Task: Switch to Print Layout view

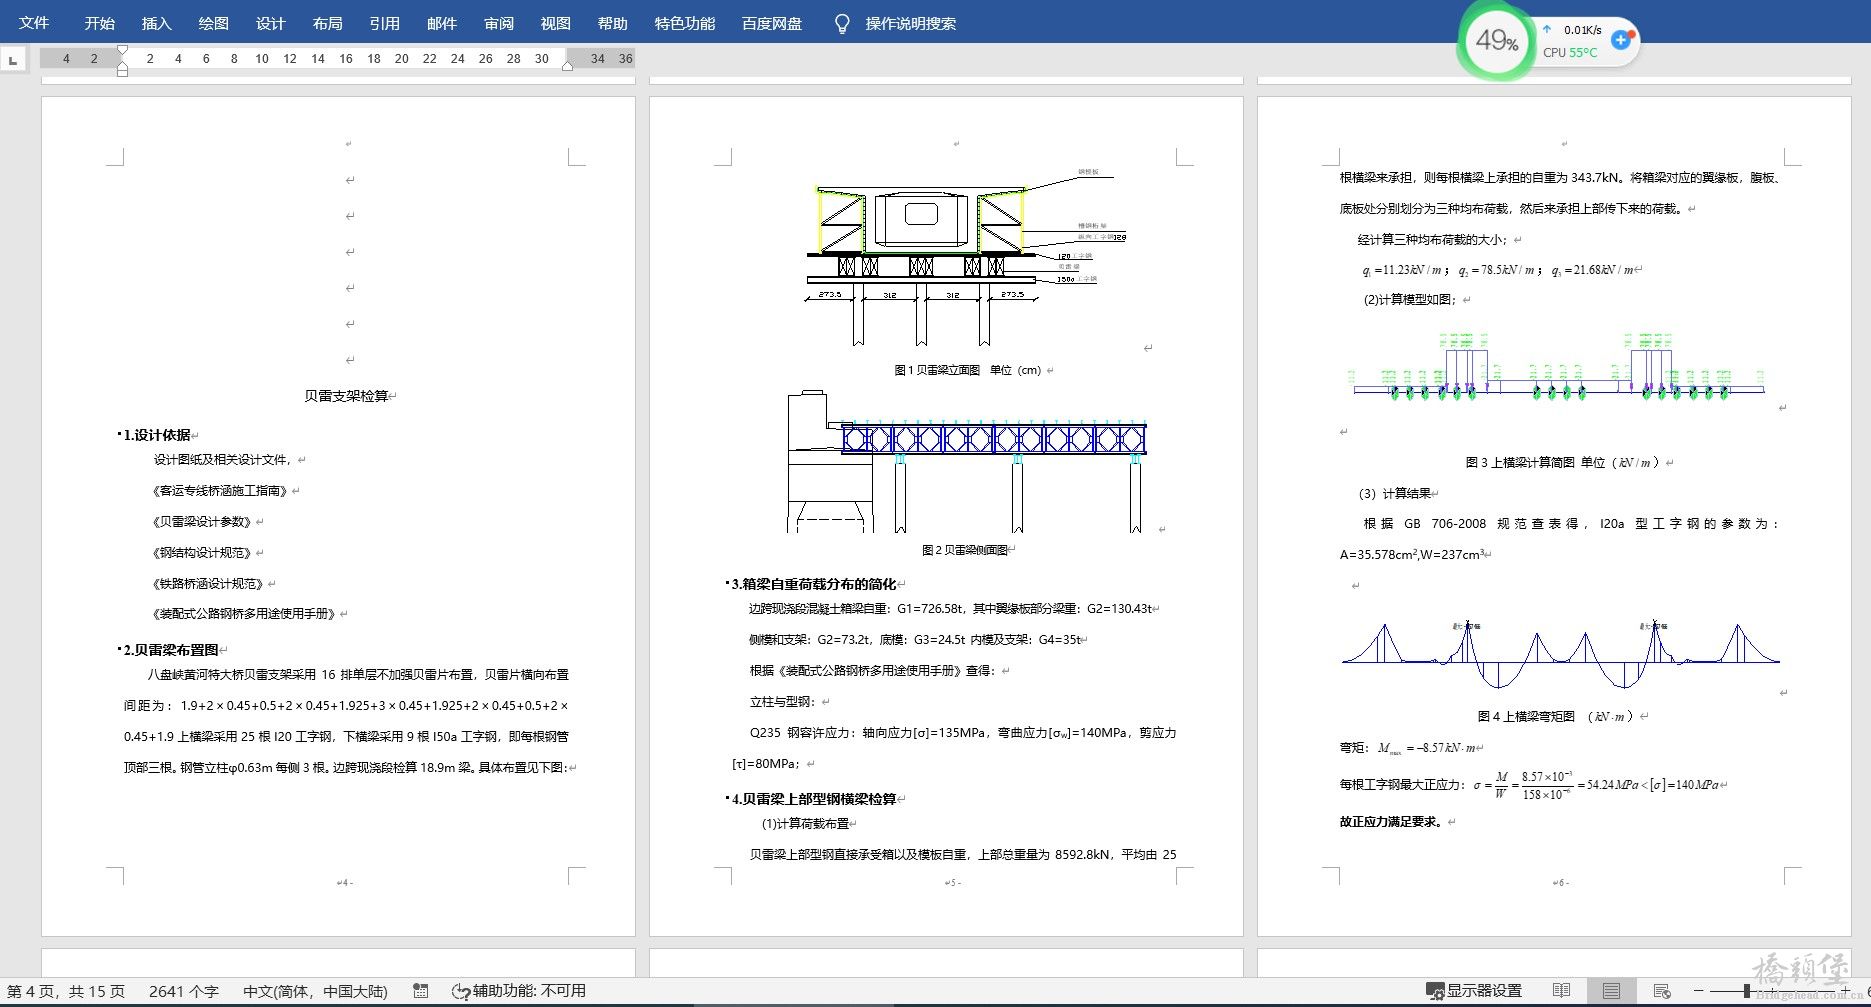Action: click(1611, 991)
